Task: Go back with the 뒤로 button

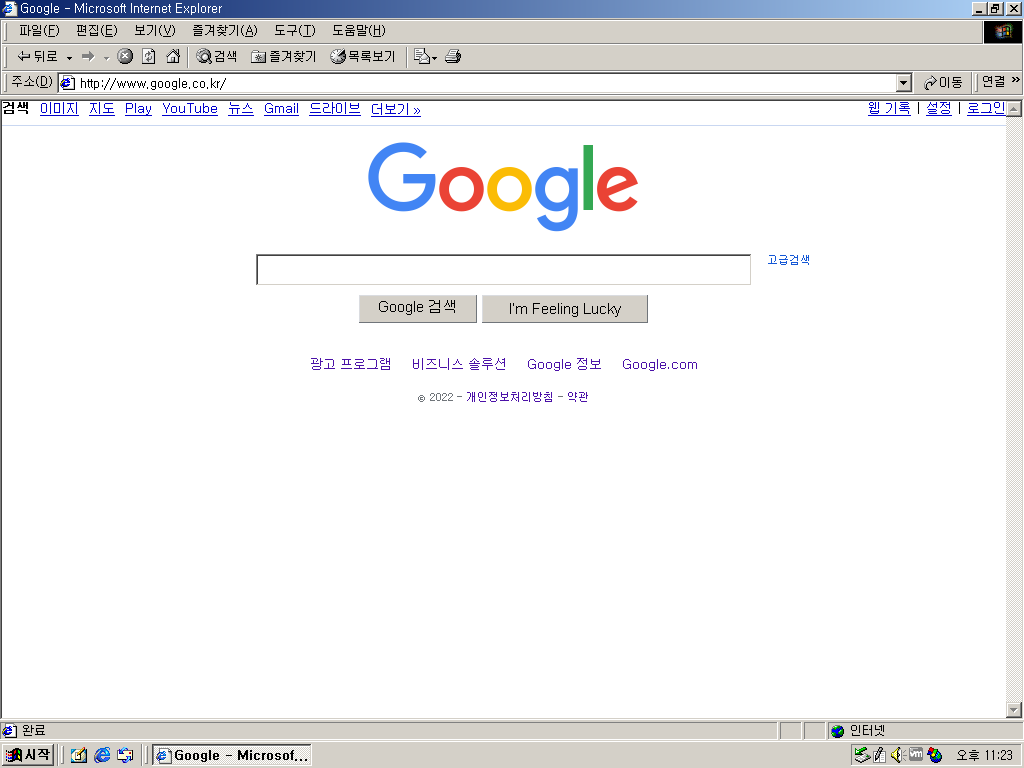Action: [37, 57]
